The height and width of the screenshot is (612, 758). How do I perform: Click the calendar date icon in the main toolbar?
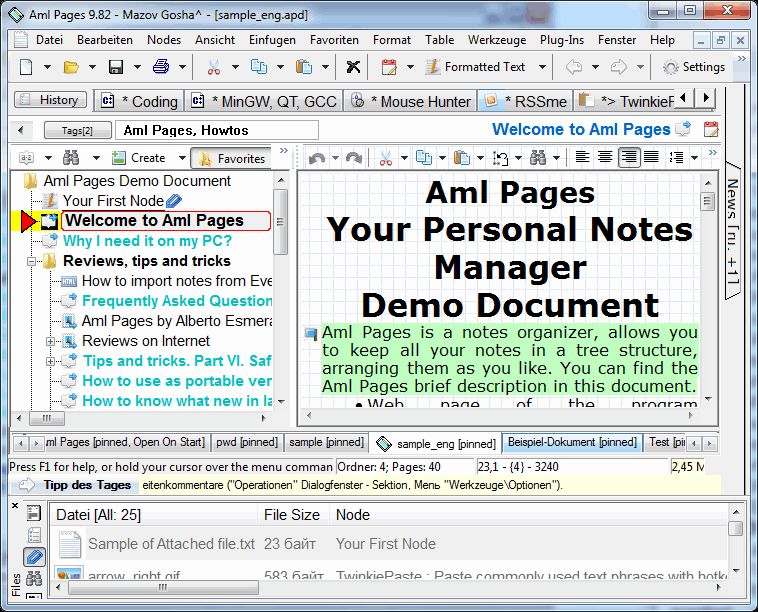pyautogui.click(x=389, y=67)
